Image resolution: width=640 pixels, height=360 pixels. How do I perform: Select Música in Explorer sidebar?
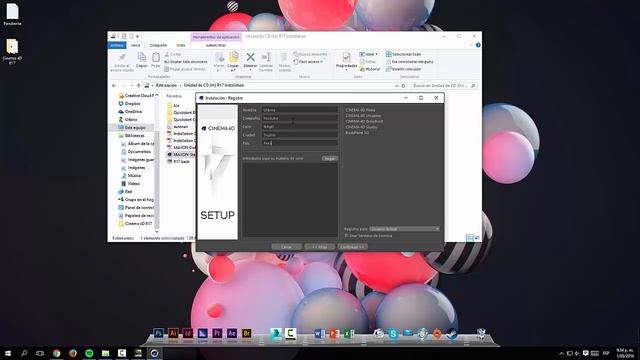point(134,176)
